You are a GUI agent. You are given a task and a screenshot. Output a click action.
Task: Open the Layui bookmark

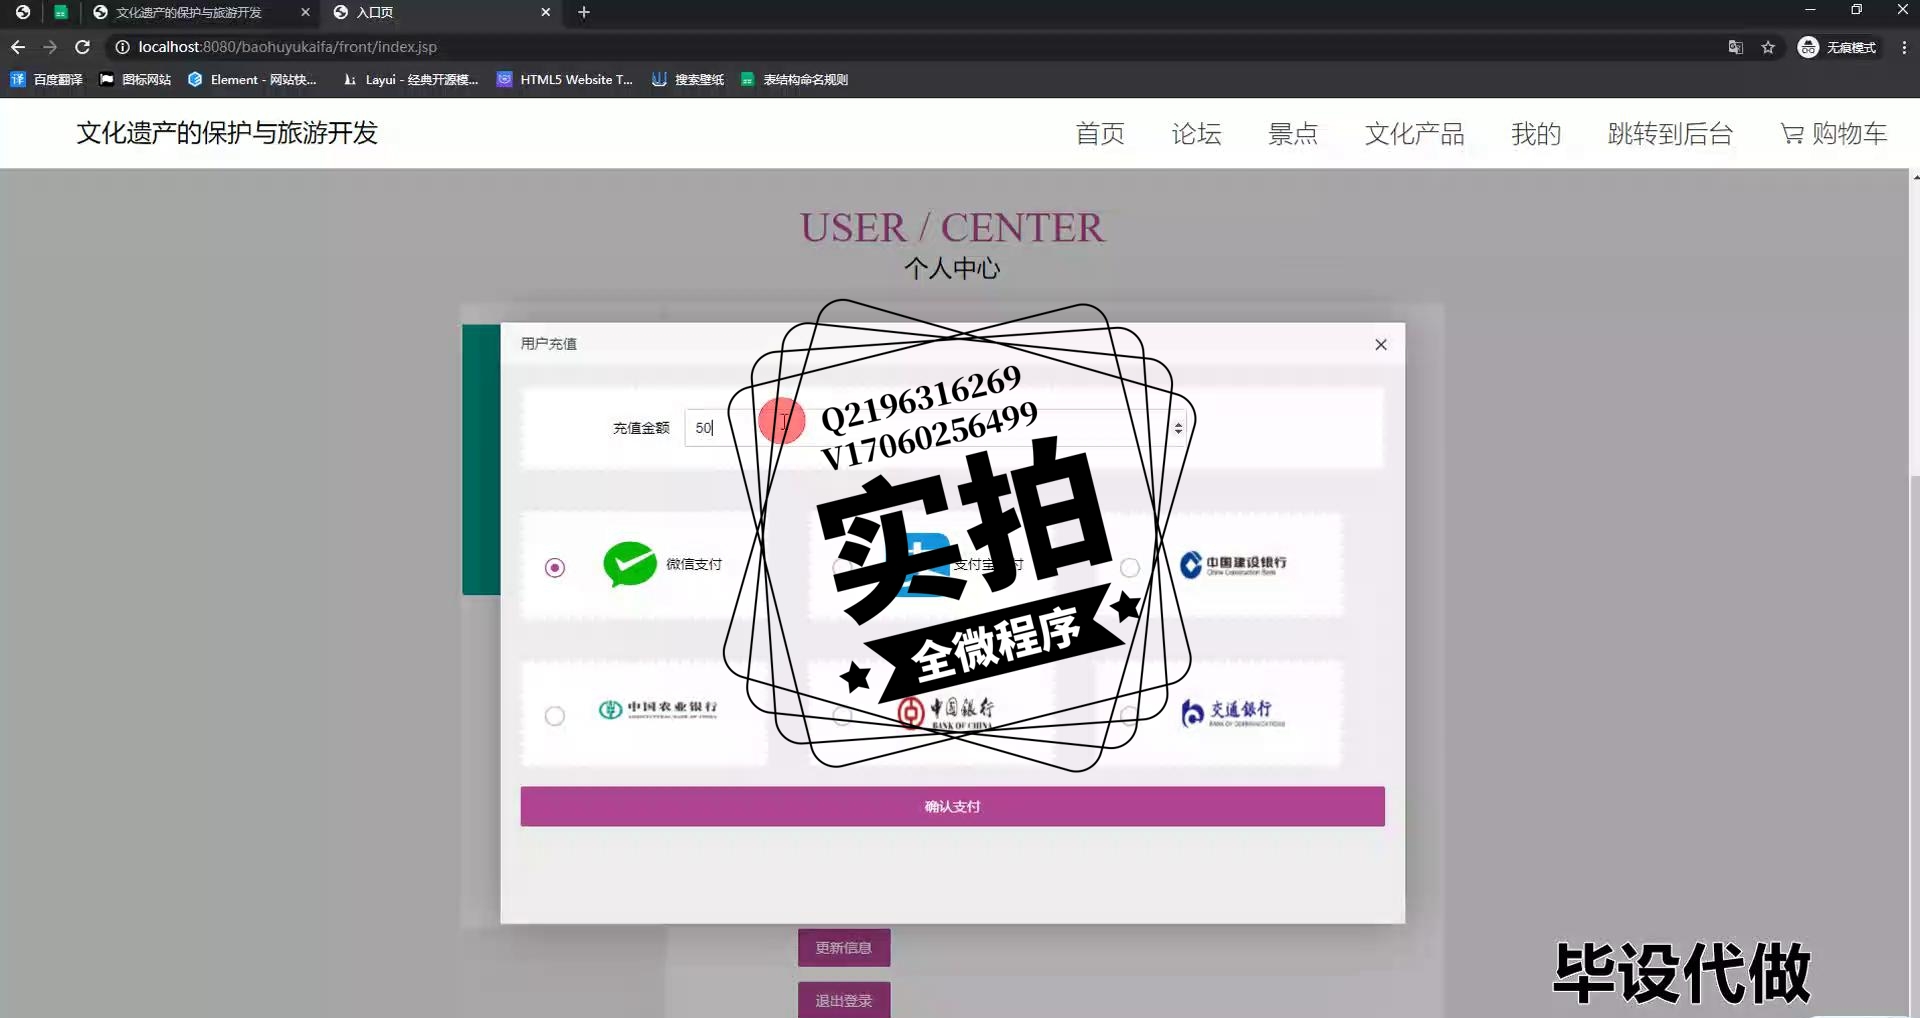[x=410, y=79]
